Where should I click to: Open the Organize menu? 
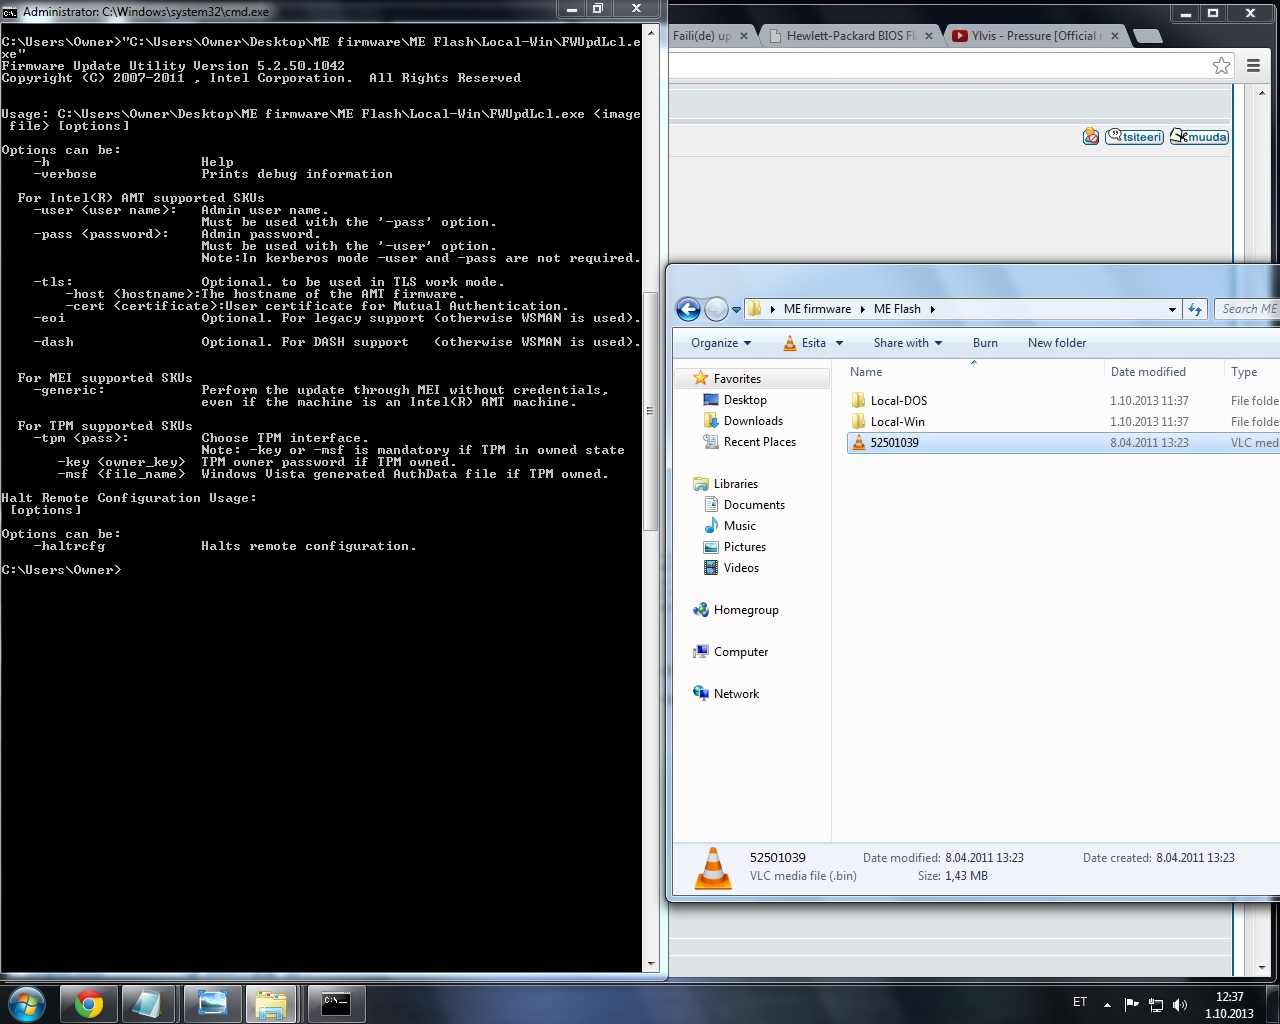click(721, 343)
